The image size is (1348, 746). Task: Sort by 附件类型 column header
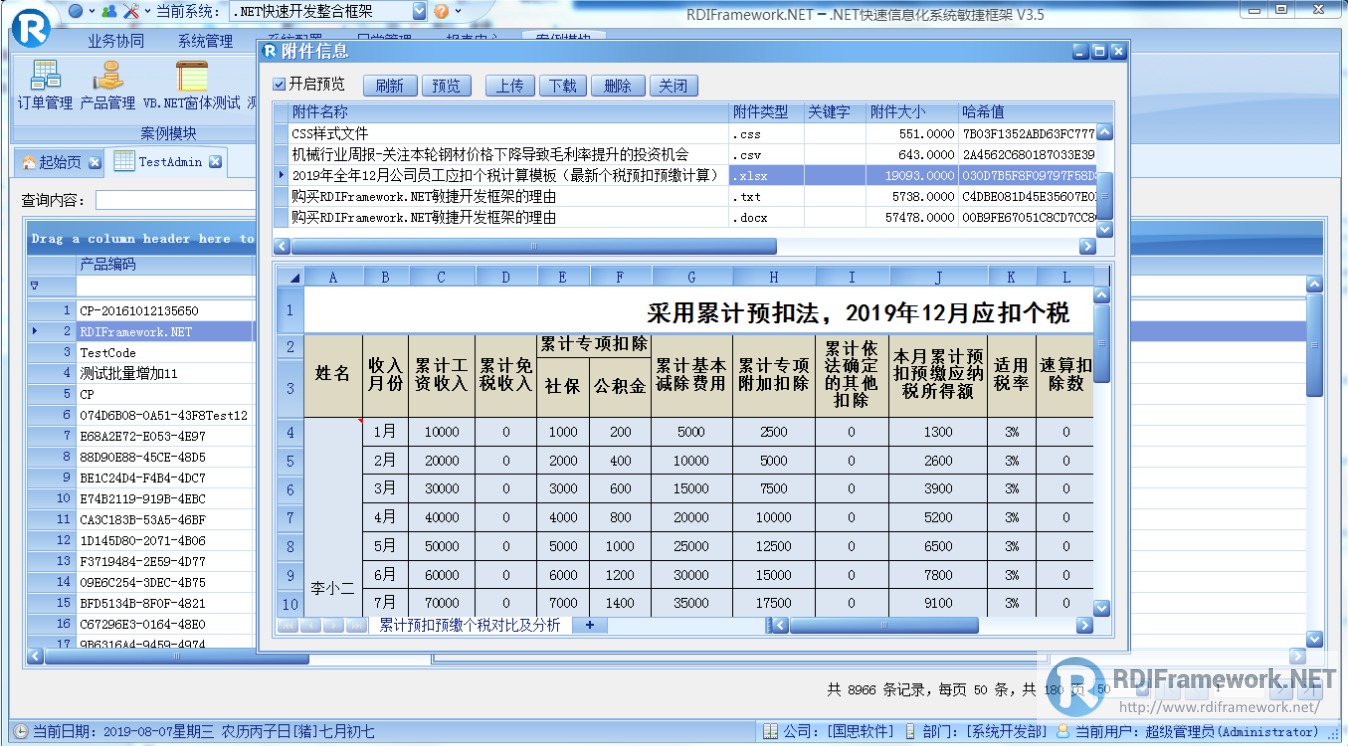767,112
